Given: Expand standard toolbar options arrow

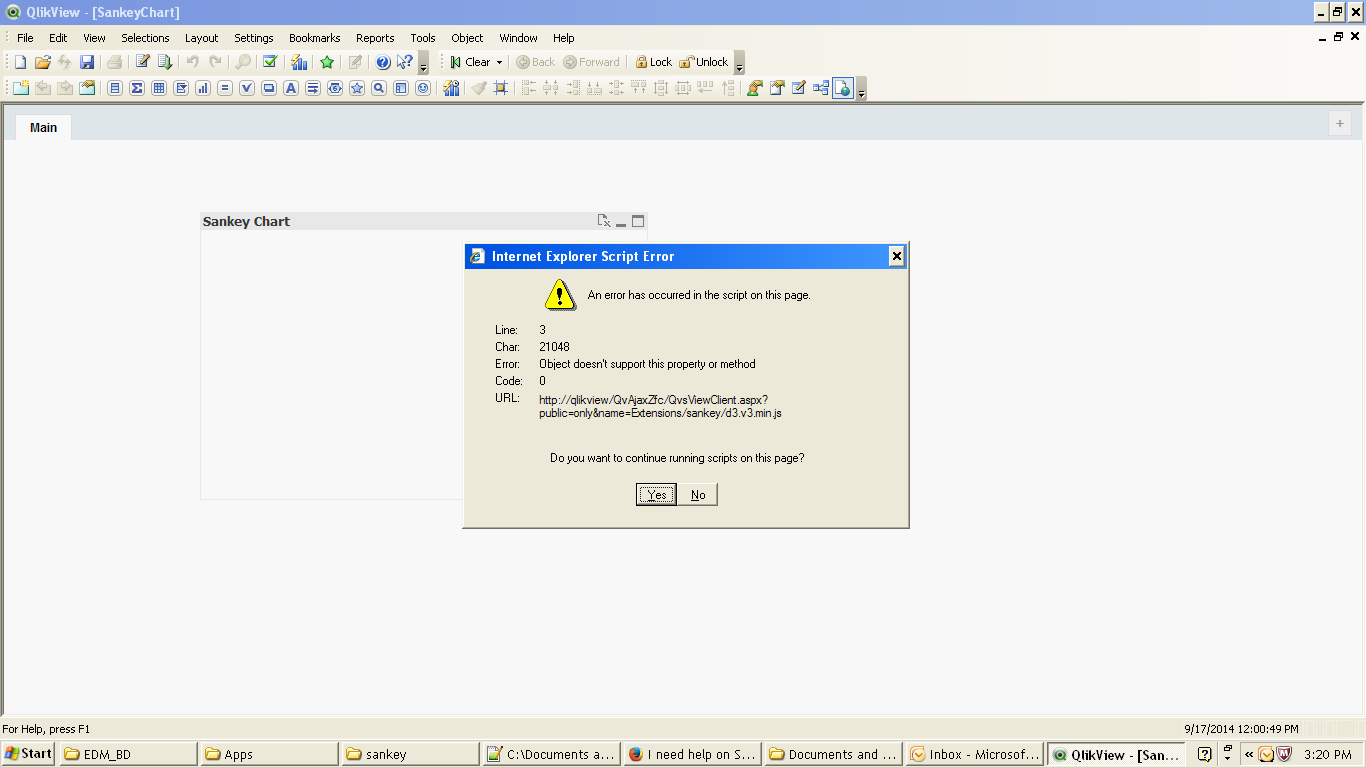Looking at the screenshot, I should pos(423,63).
